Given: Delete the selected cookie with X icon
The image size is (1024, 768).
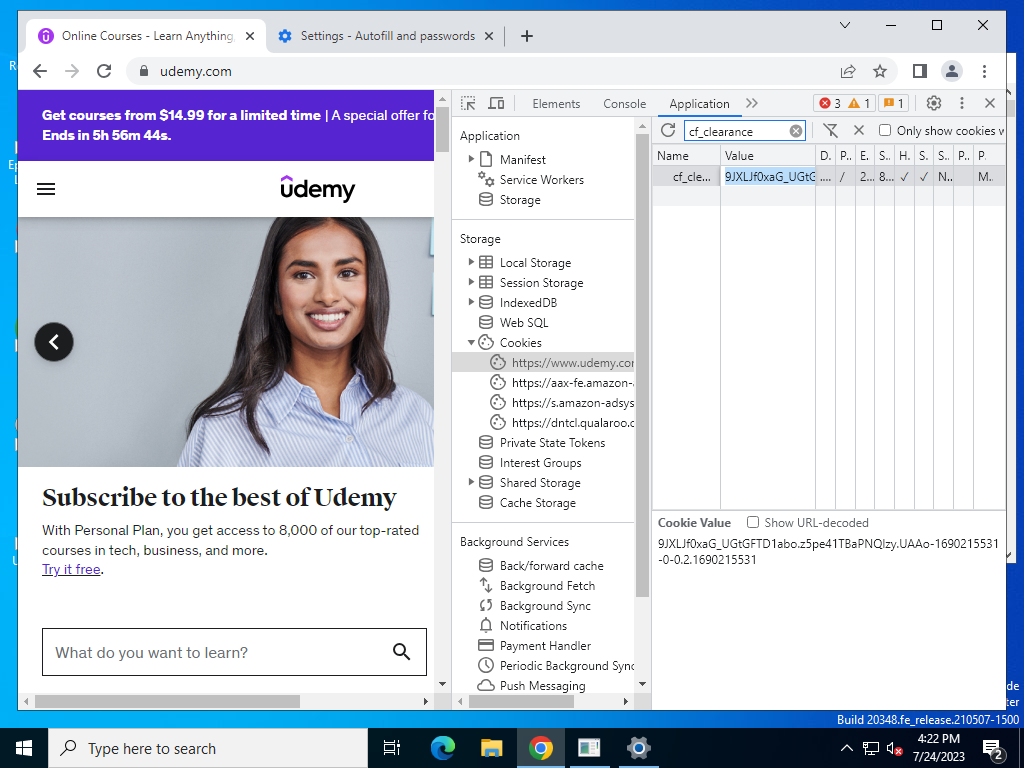Looking at the screenshot, I should [859, 130].
